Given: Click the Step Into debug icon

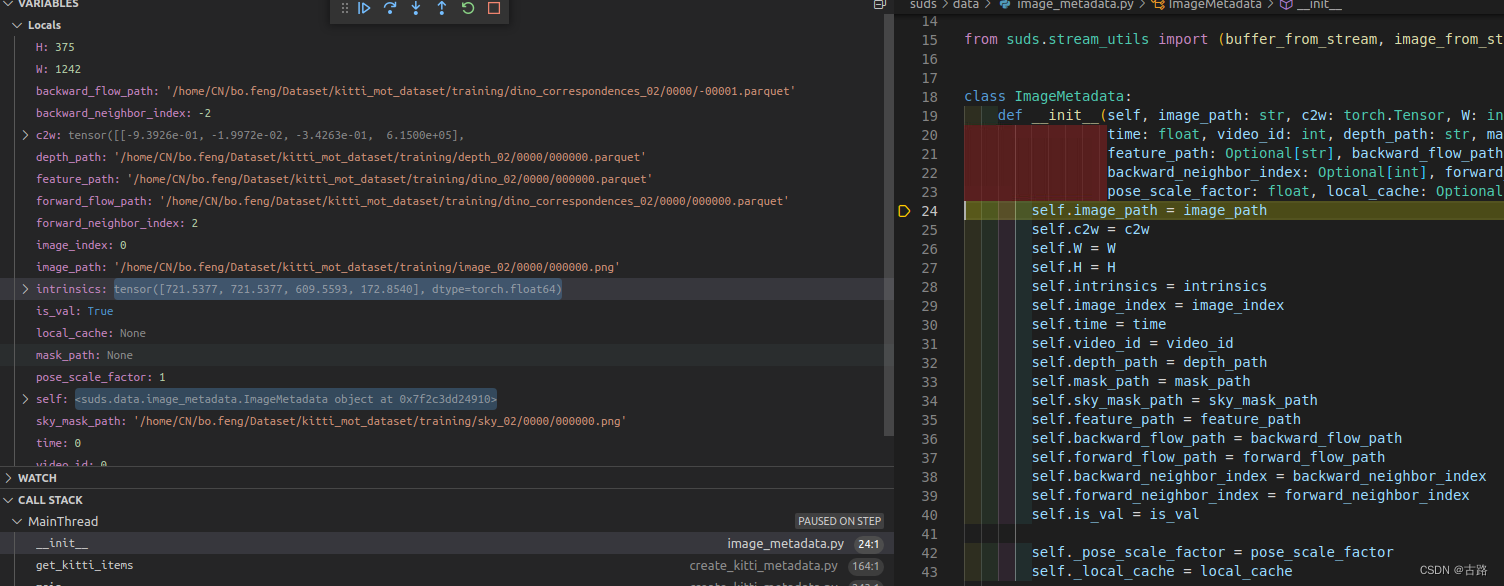Looking at the screenshot, I should (x=416, y=8).
